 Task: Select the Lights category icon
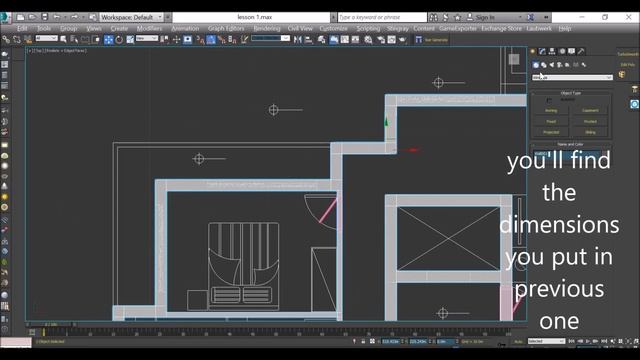[552, 65]
